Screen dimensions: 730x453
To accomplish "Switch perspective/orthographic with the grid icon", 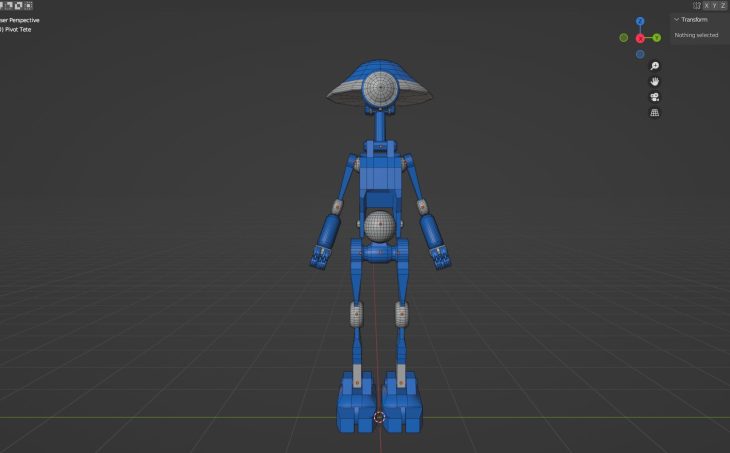I will click(654, 113).
